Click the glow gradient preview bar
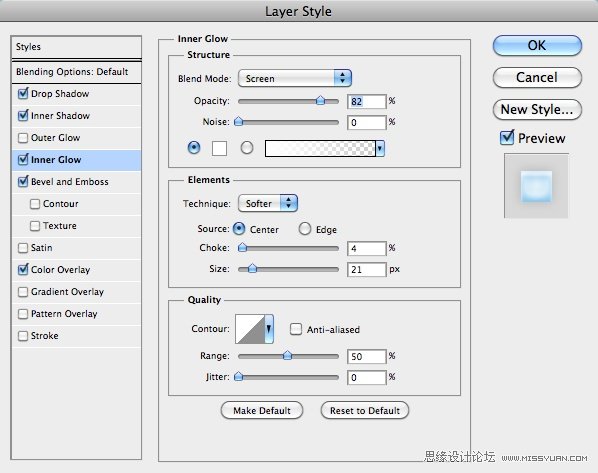The height and width of the screenshot is (473, 598). click(320, 148)
